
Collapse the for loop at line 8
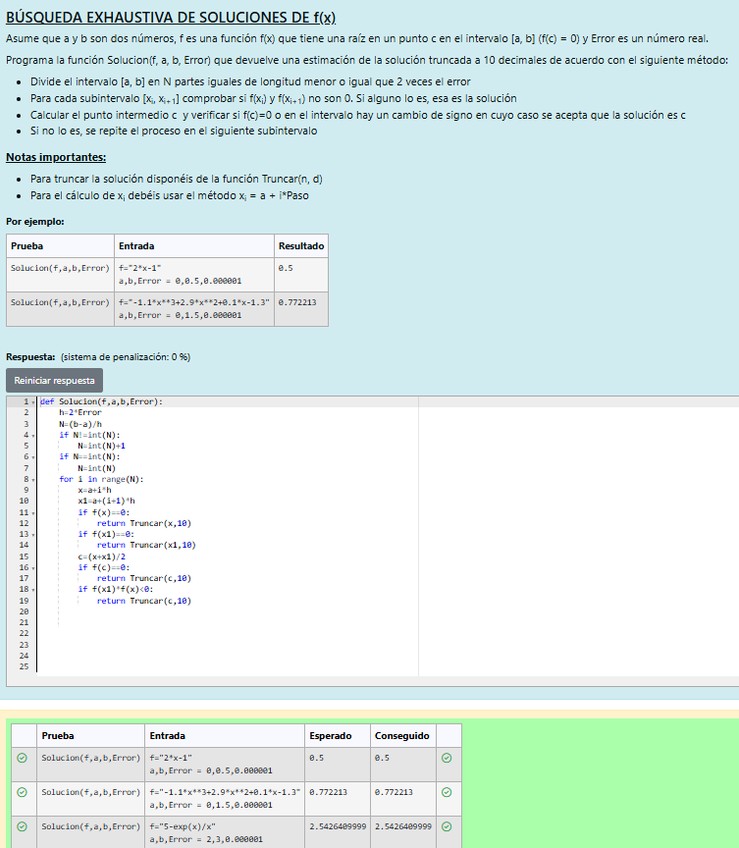(35, 479)
